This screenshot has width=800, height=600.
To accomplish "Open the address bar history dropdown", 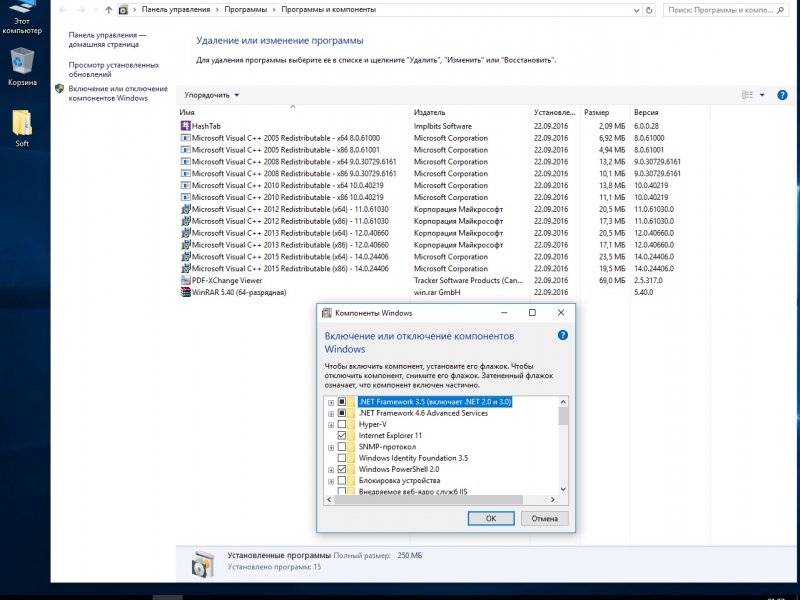I will 637,10.
